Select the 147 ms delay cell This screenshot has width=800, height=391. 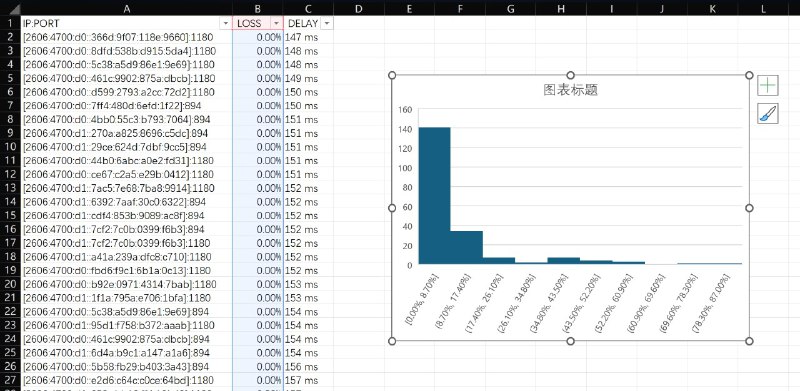point(308,37)
